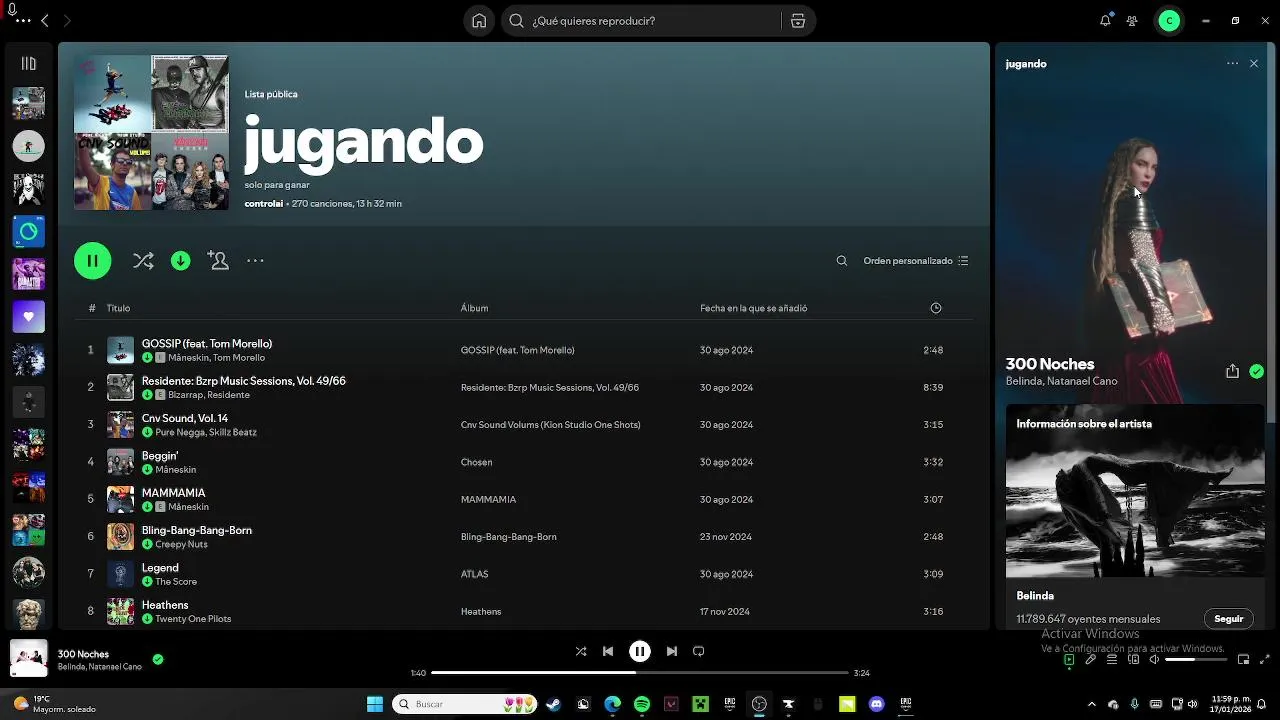Share 300 Noches from the side panel

coord(1232,371)
